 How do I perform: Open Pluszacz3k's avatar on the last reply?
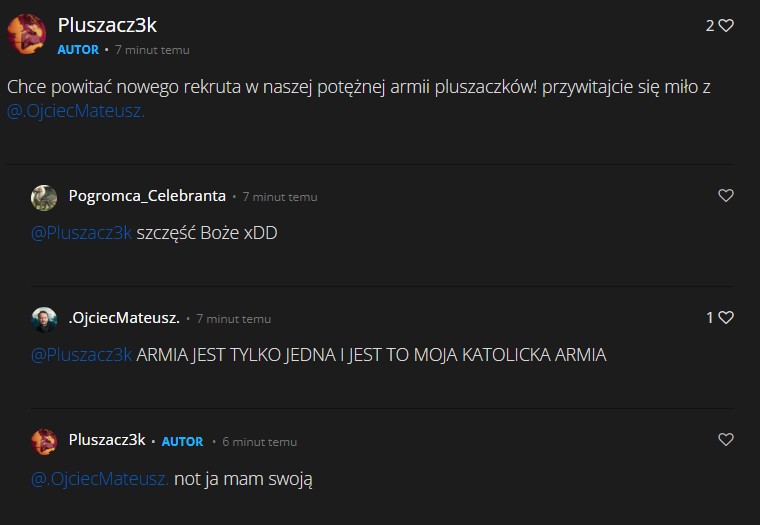click(x=44, y=442)
